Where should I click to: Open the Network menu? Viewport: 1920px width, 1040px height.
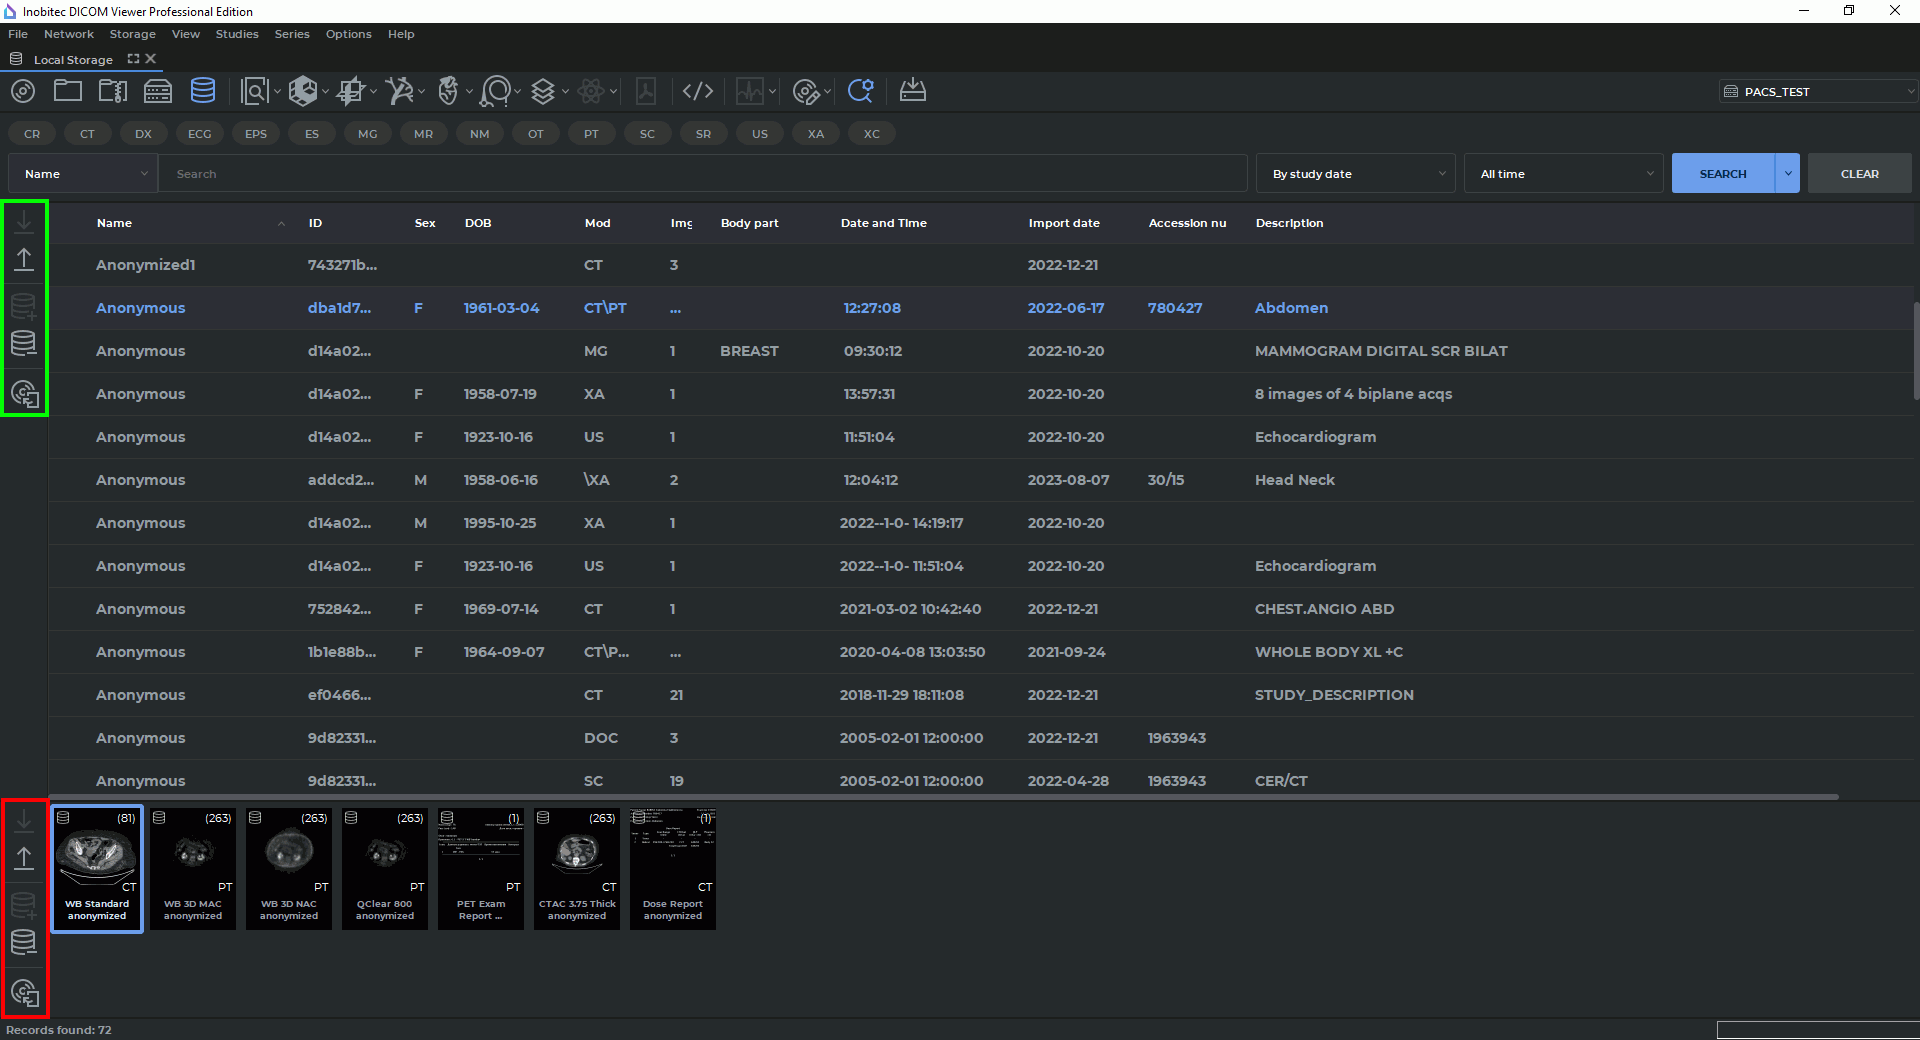point(69,34)
